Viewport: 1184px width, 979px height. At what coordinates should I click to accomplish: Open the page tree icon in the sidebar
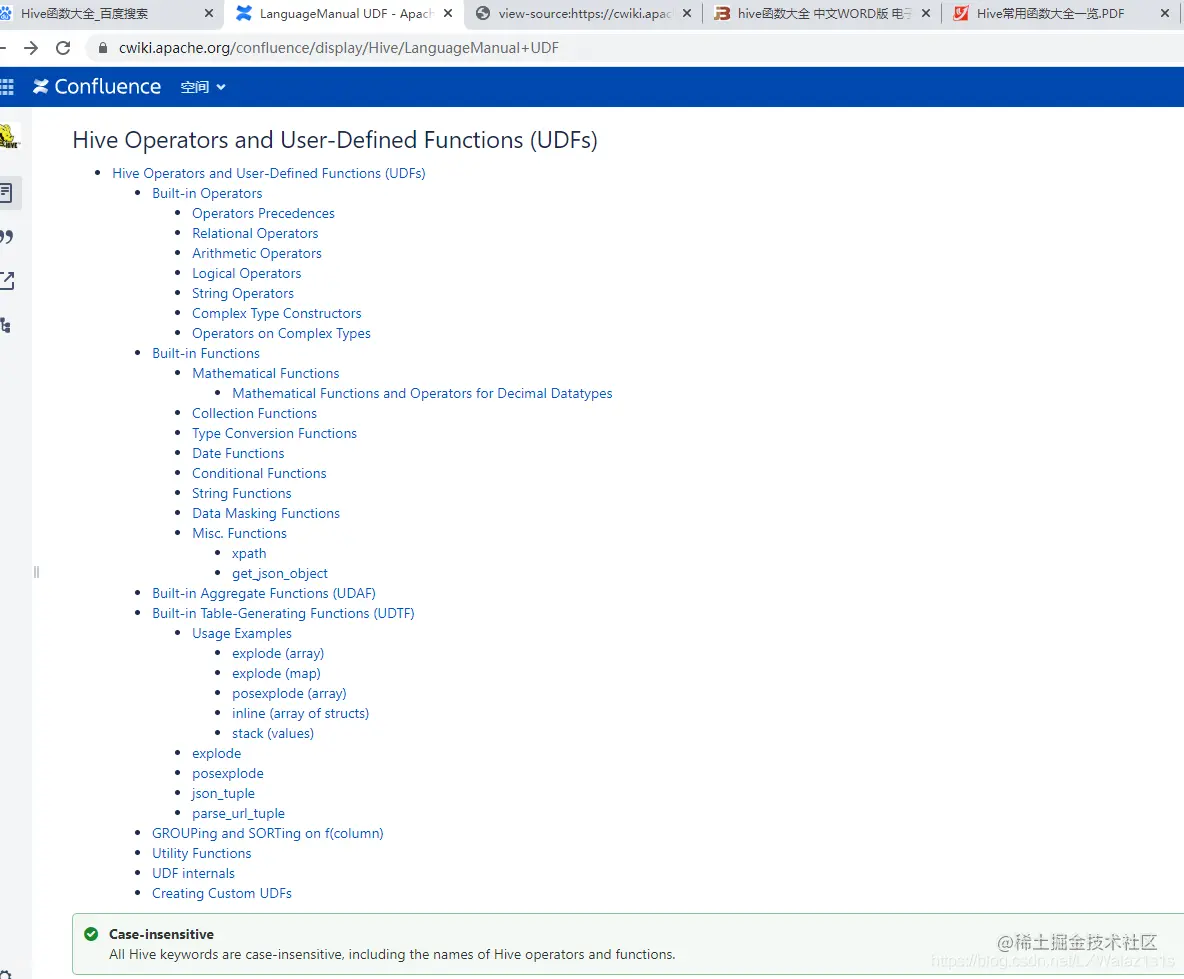pyautogui.click(x=6, y=325)
